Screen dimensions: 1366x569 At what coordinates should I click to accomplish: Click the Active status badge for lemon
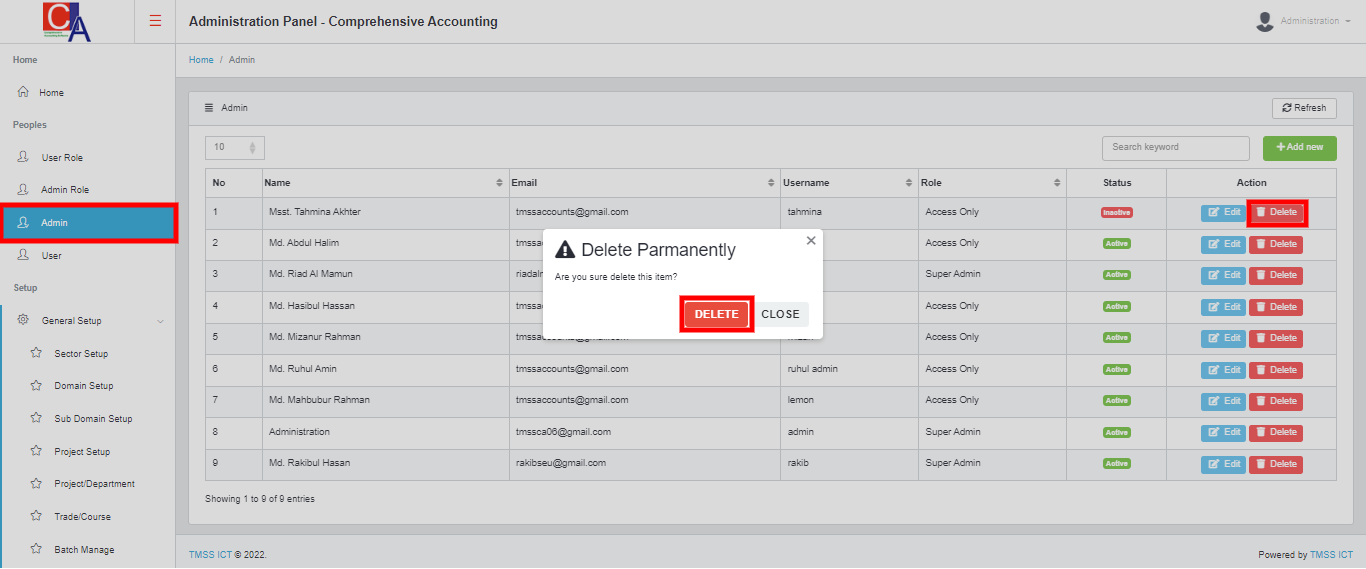1116,401
